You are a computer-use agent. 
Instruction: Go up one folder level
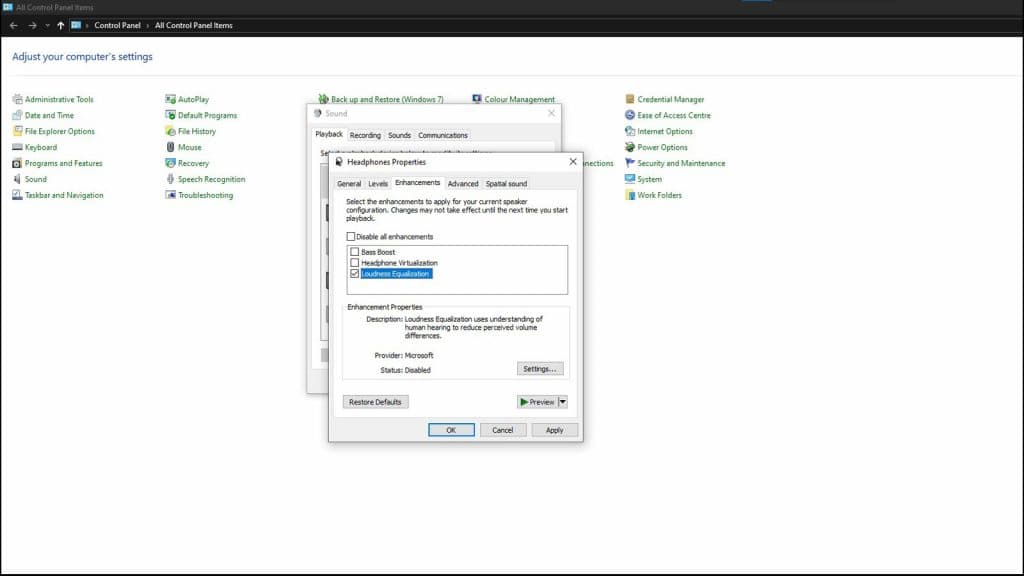(61, 25)
